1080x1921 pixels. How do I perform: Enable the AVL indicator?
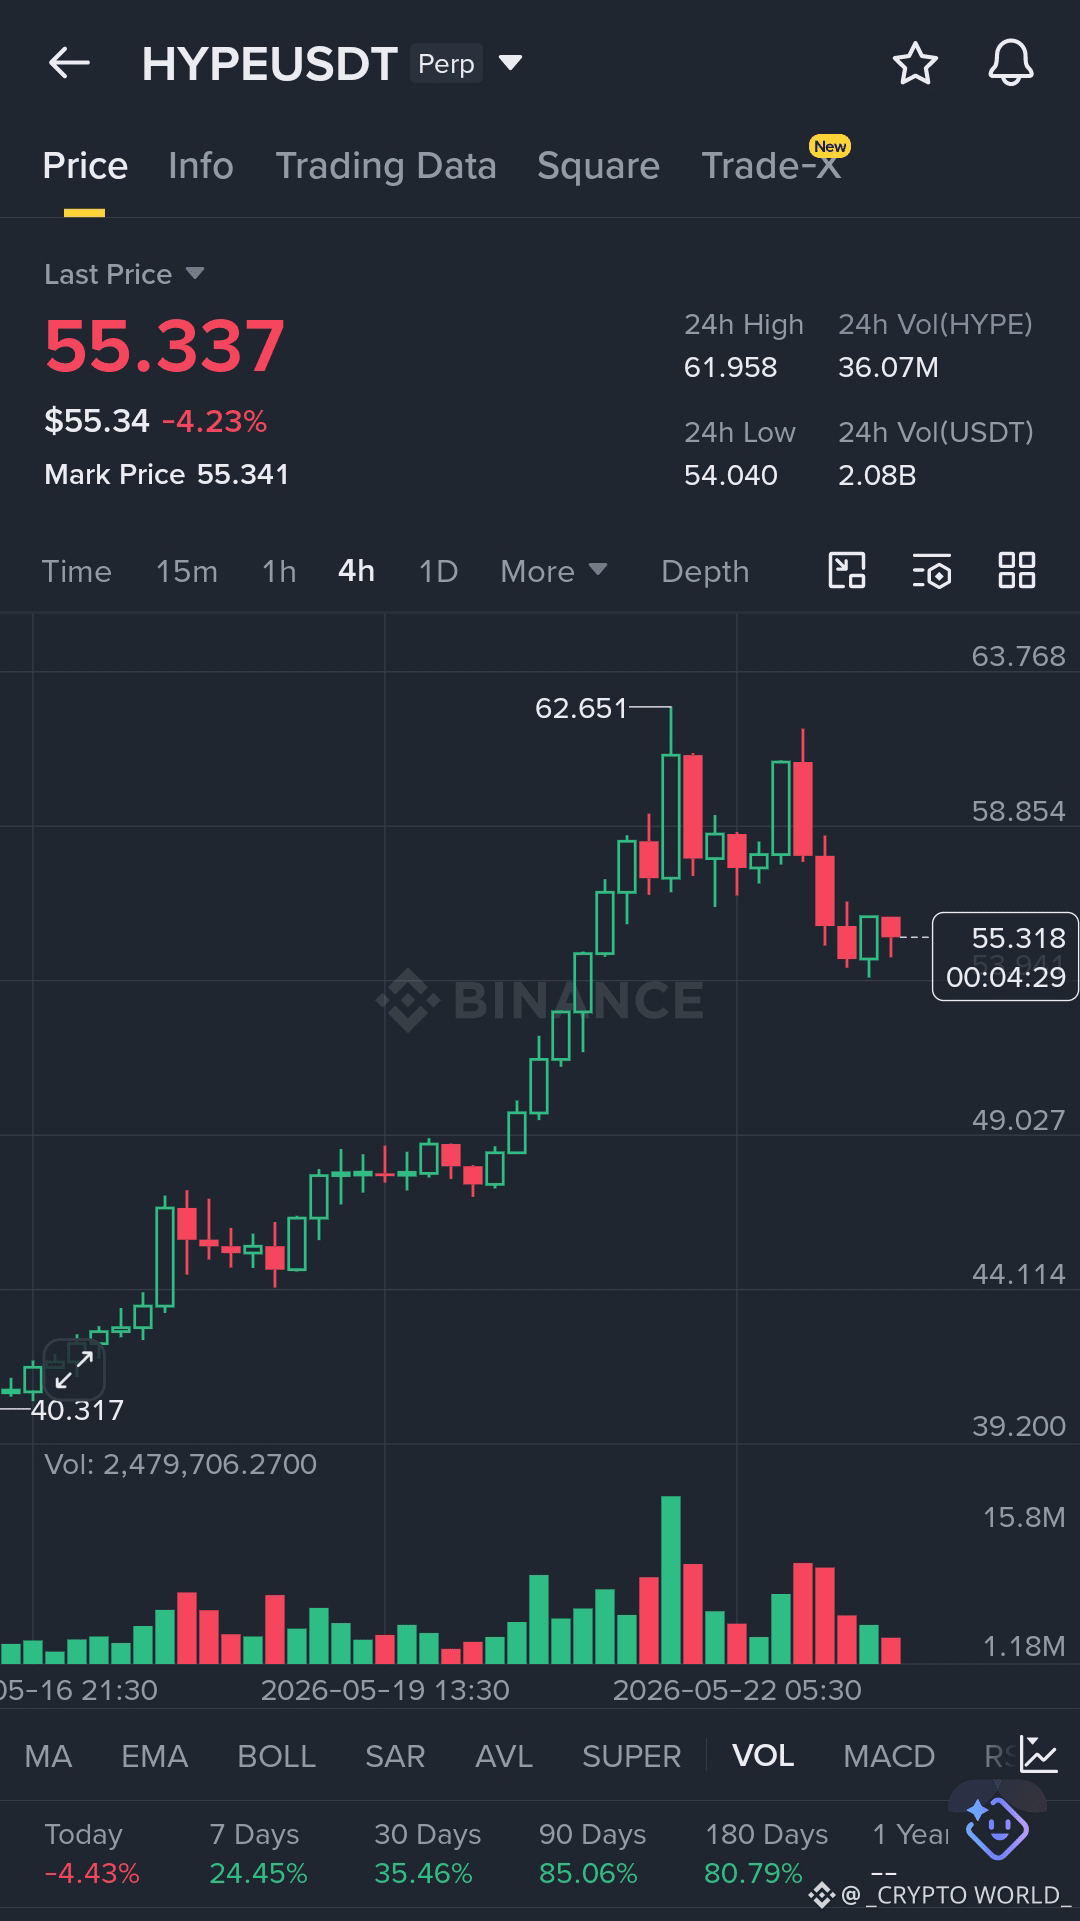(504, 1756)
